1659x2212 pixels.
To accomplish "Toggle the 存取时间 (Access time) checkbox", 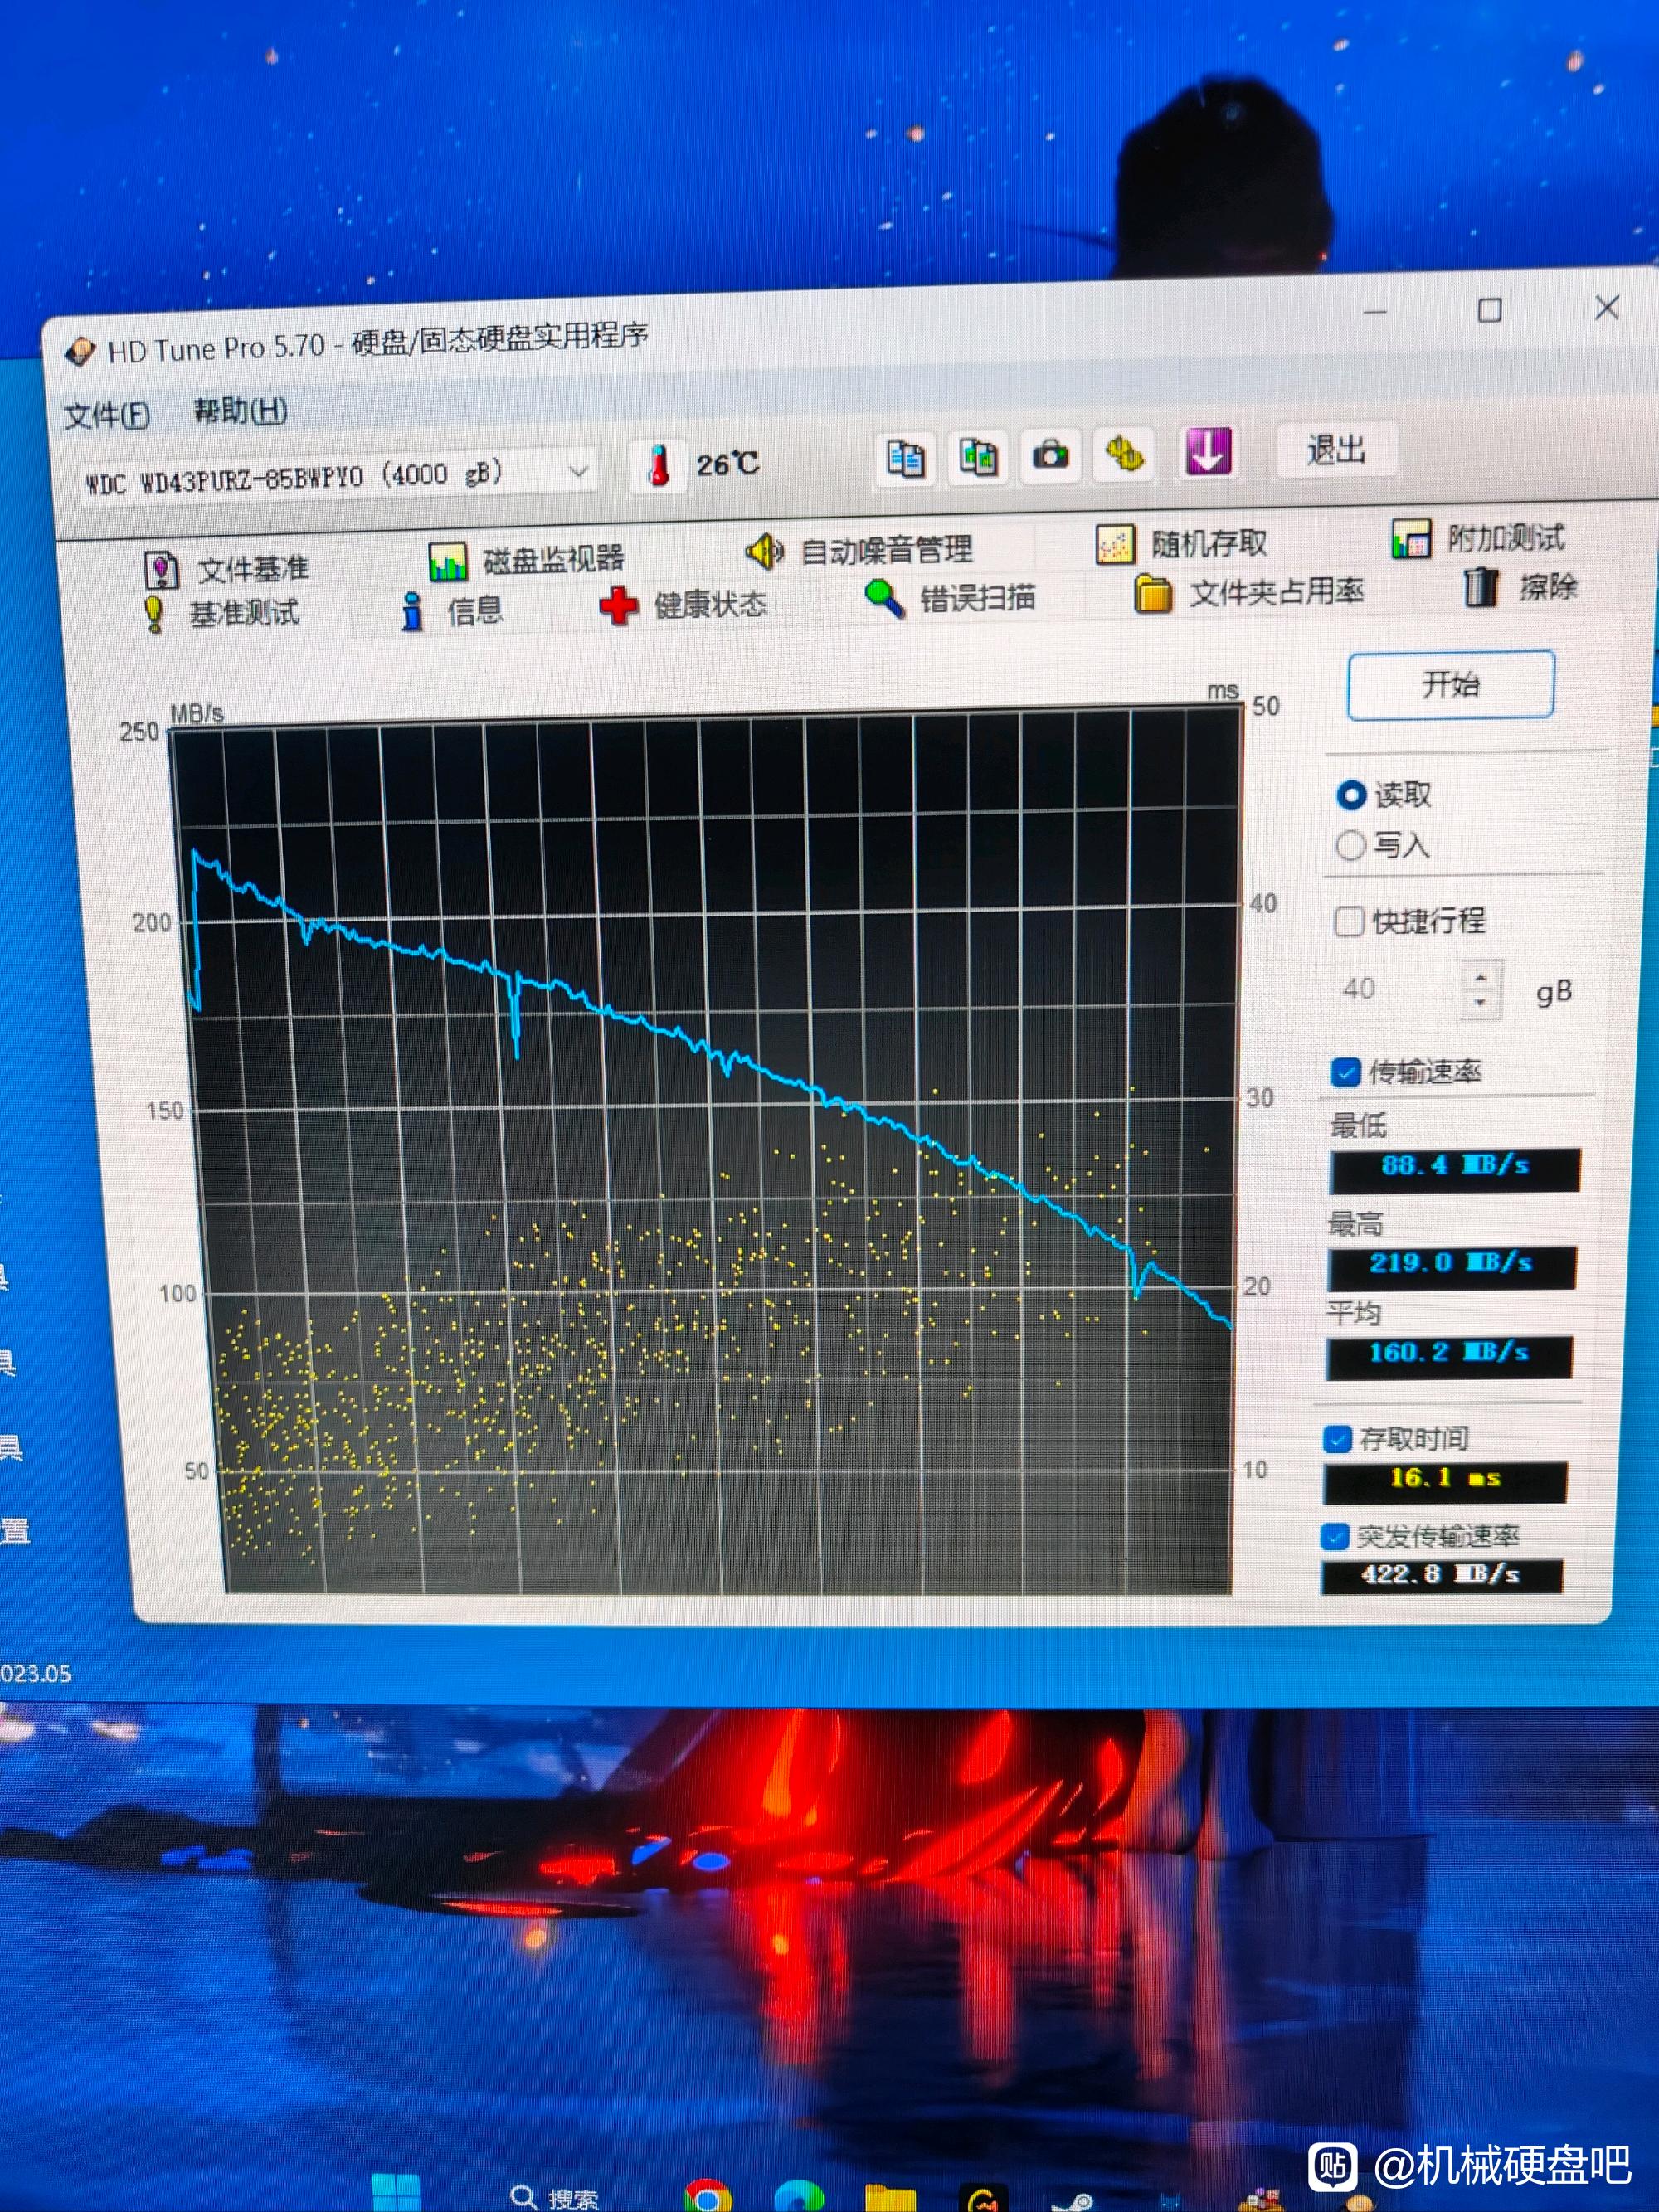I will 1338,1439.
